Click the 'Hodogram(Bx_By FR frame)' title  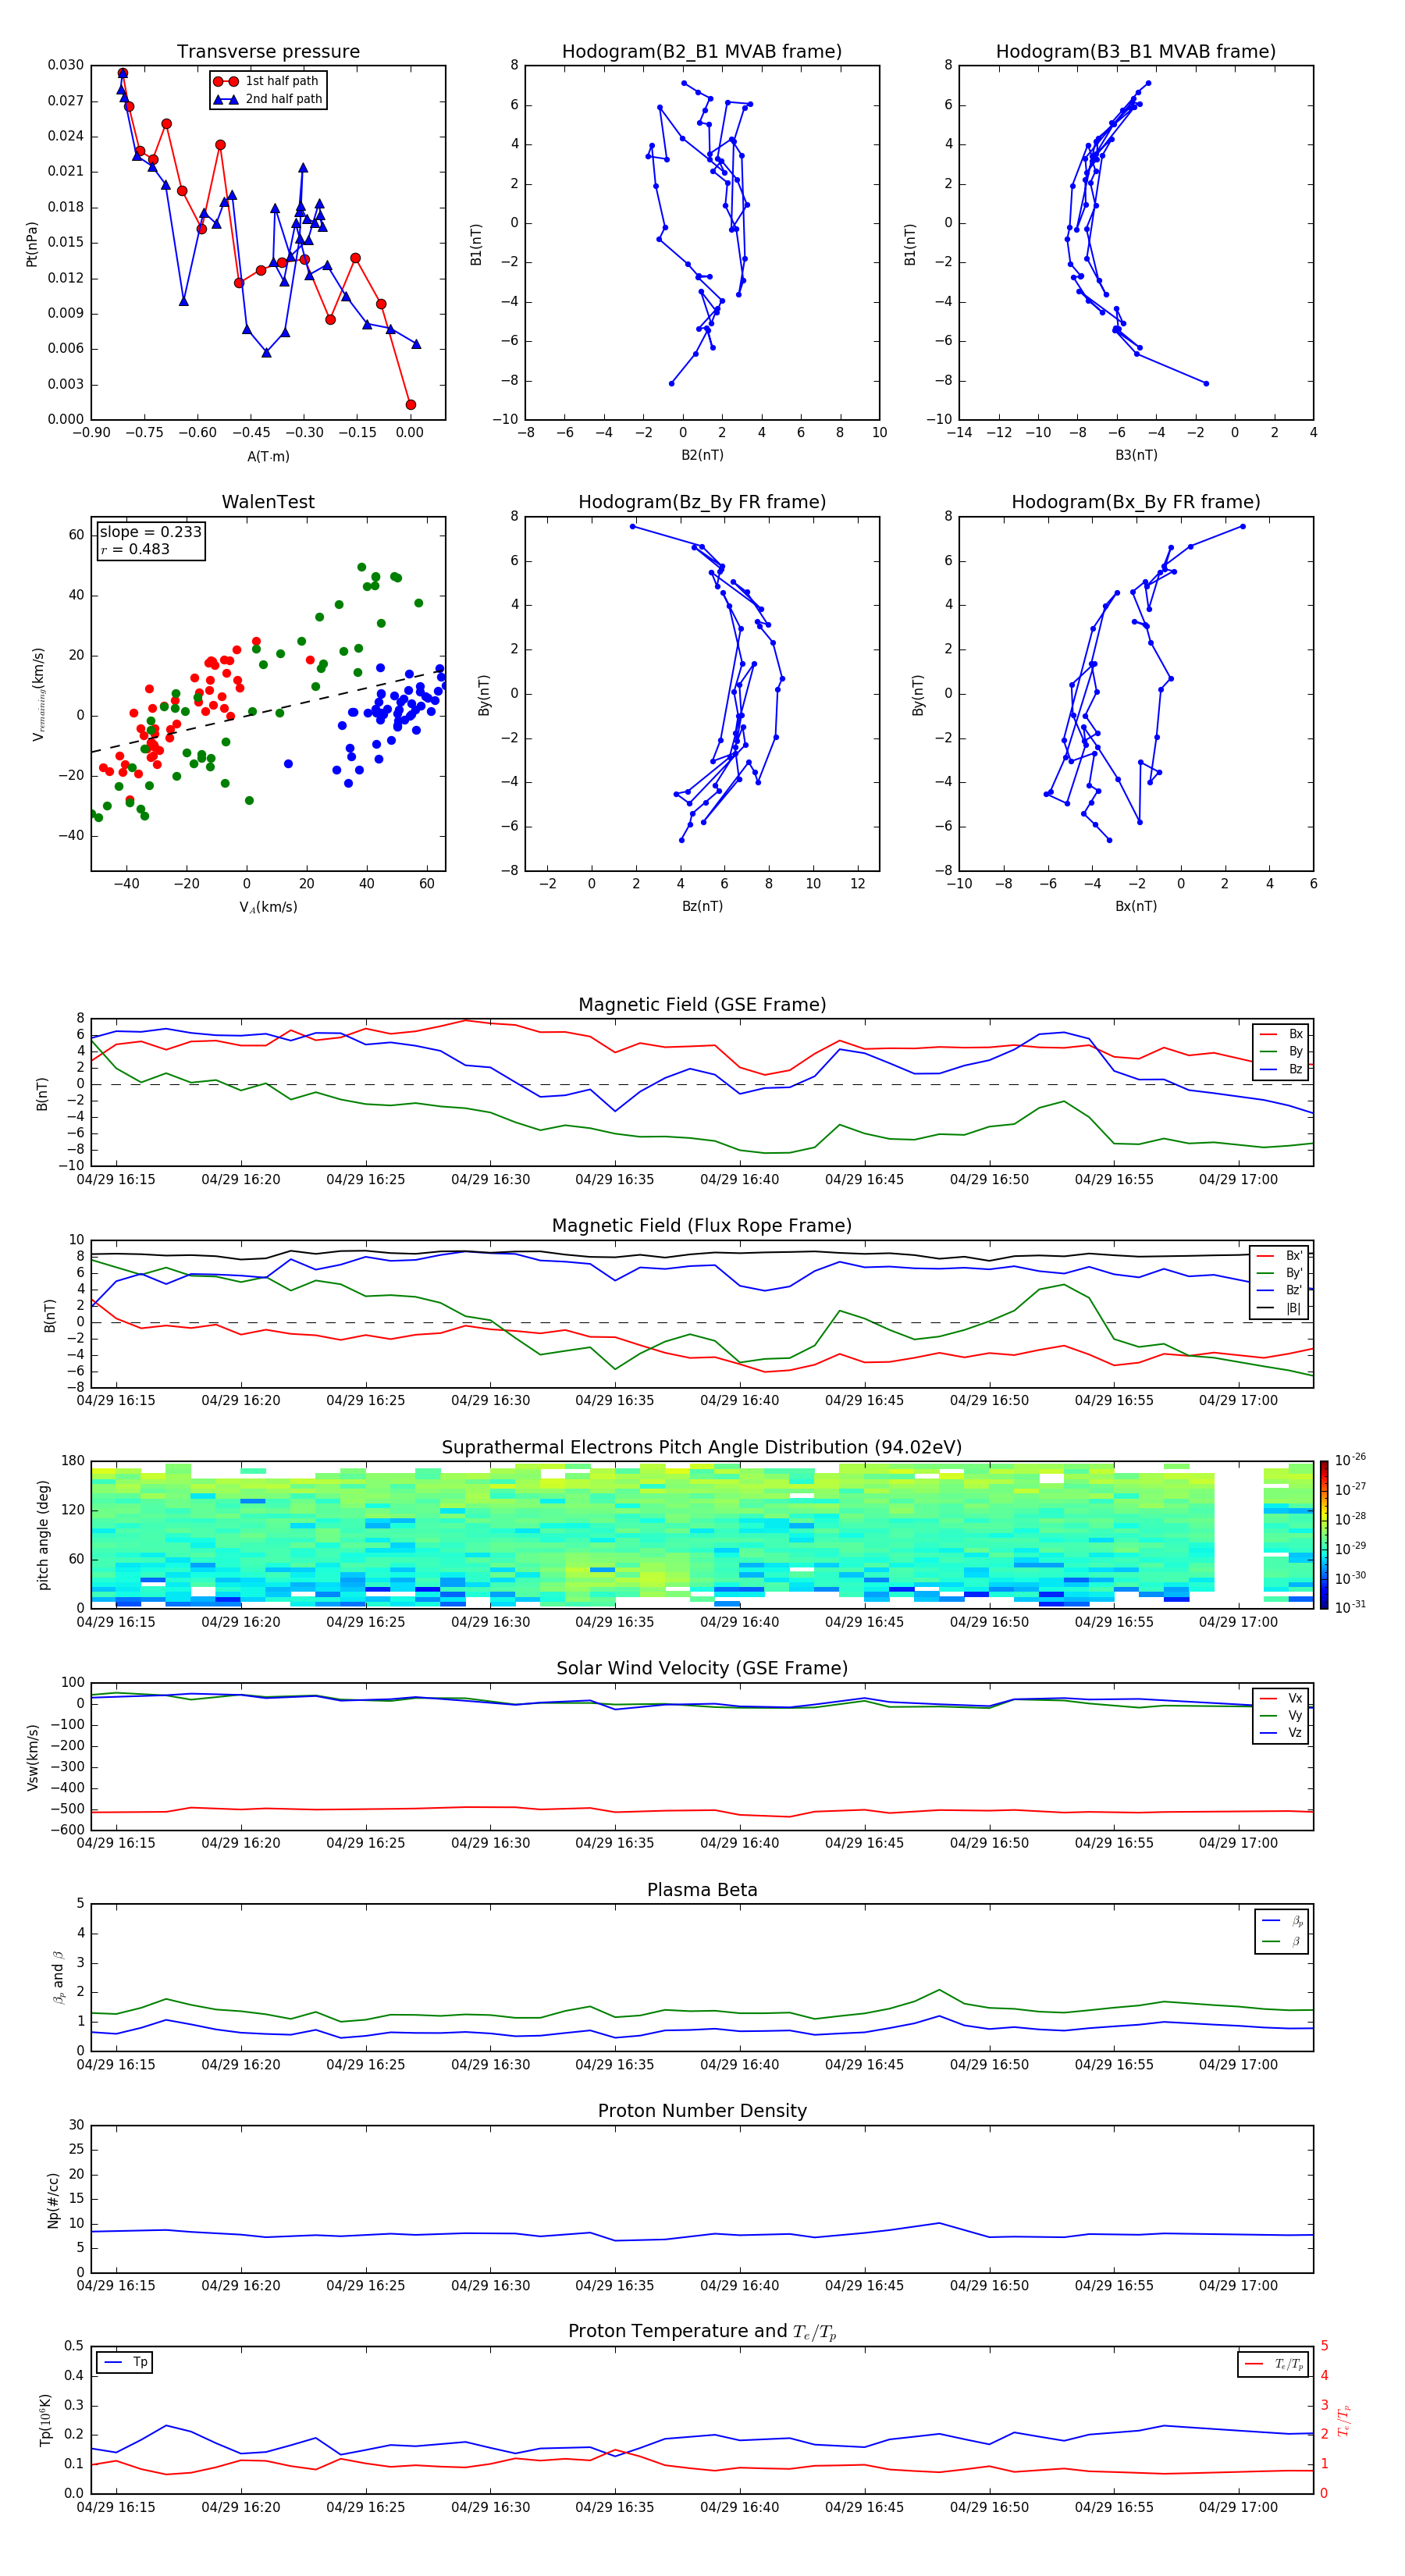coord(1136,502)
